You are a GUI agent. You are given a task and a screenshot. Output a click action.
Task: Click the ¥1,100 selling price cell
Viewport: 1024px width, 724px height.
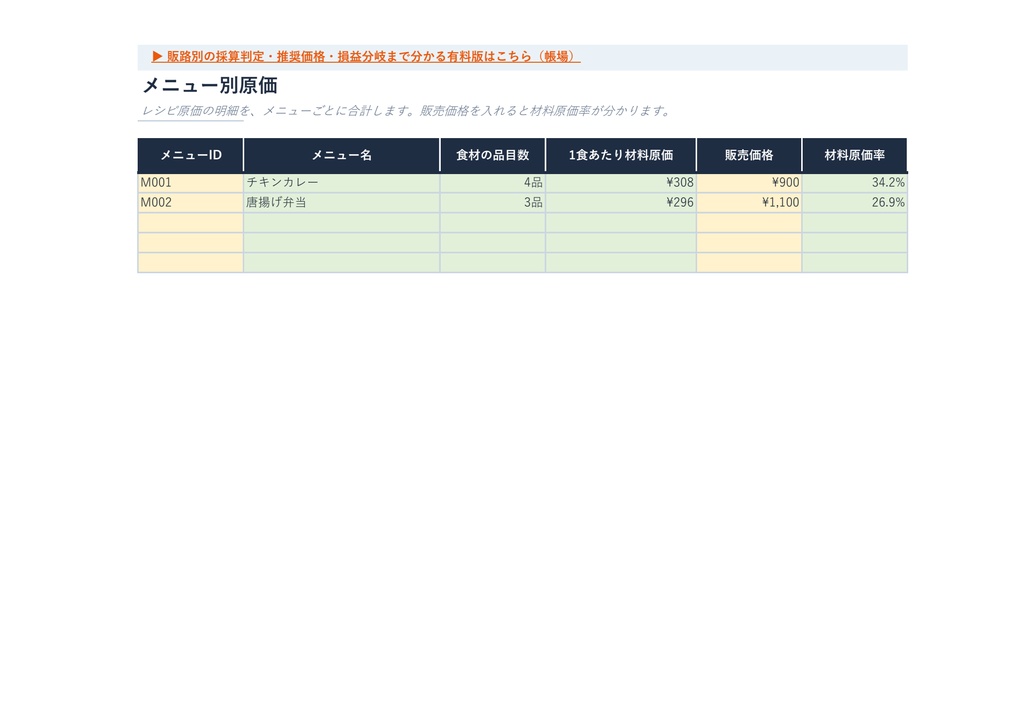click(x=749, y=203)
